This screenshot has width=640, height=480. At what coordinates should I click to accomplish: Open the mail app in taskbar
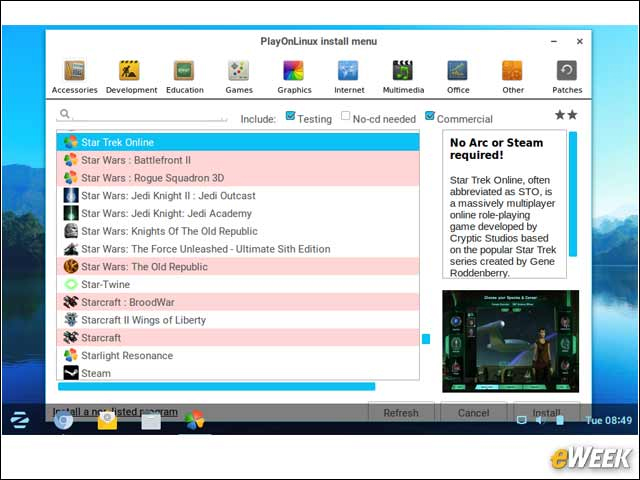[x=107, y=420]
